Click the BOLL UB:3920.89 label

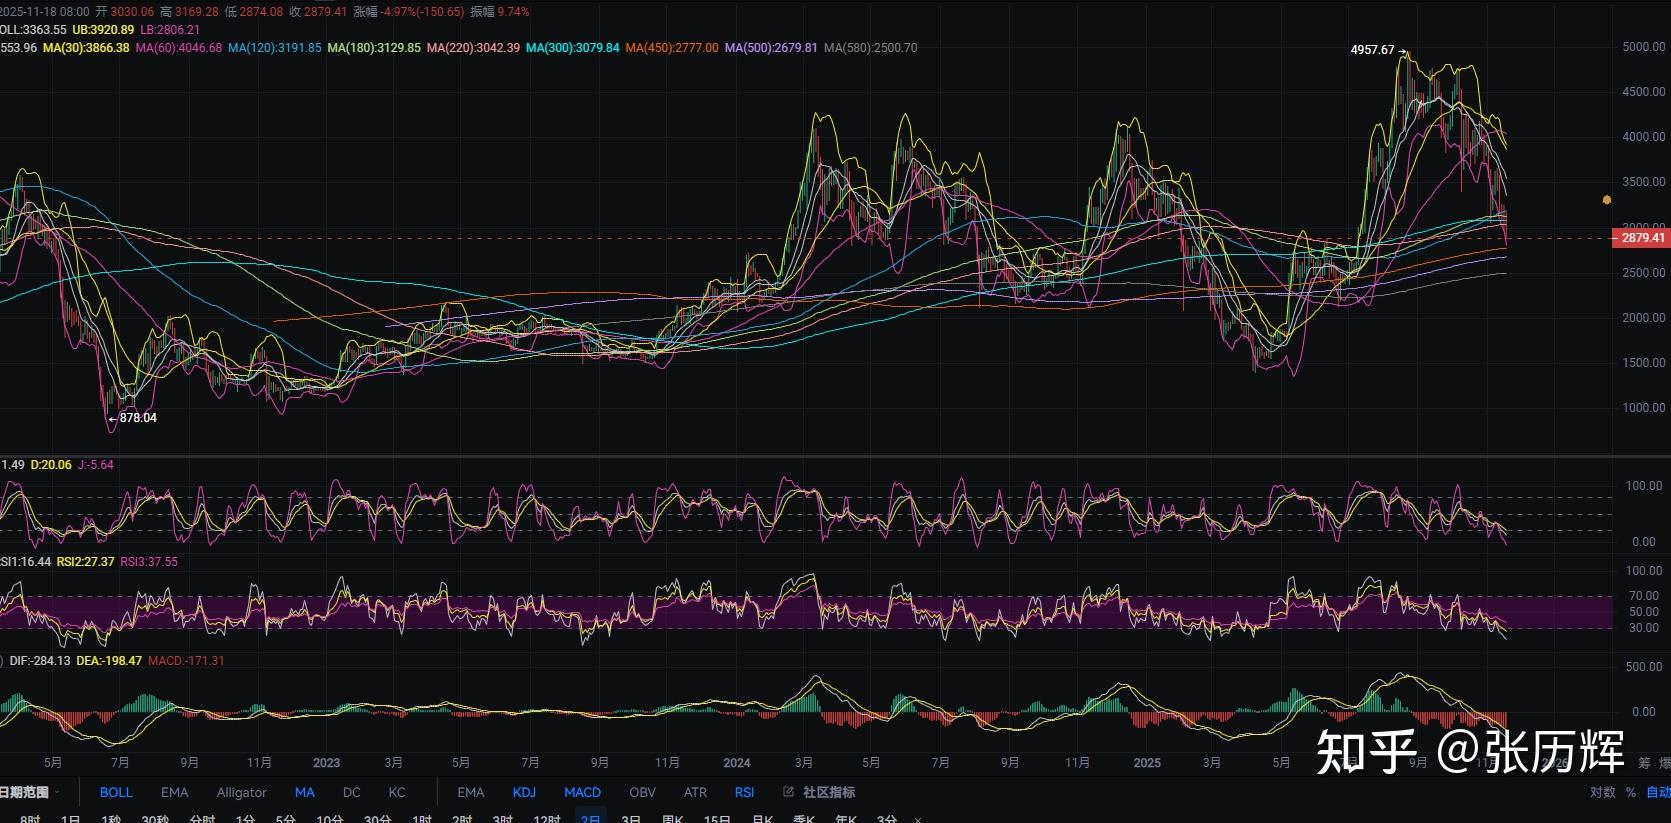(103, 30)
